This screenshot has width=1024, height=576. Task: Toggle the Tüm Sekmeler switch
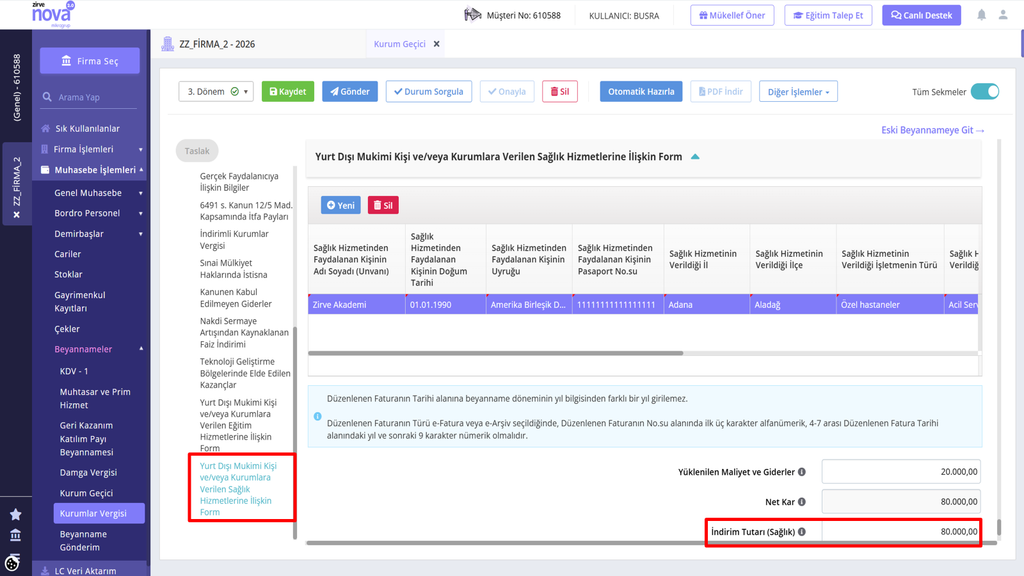pyautogui.click(x=985, y=91)
